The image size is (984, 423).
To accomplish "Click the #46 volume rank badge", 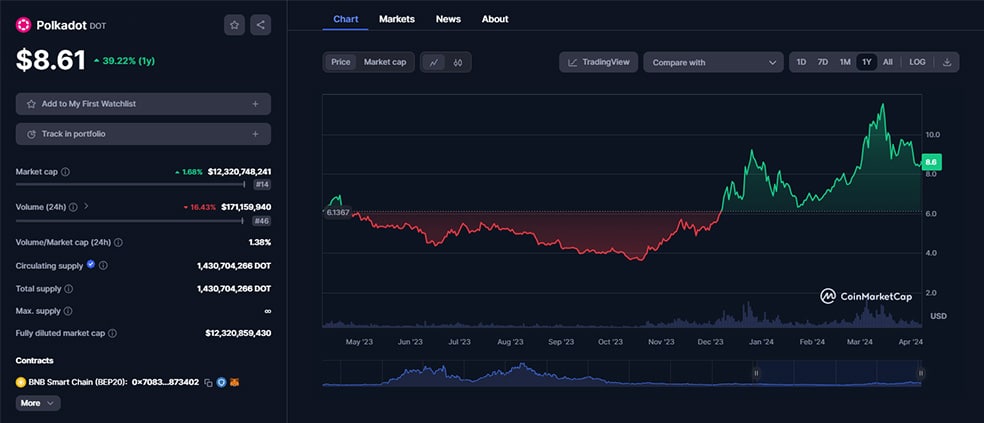I will point(262,220).
